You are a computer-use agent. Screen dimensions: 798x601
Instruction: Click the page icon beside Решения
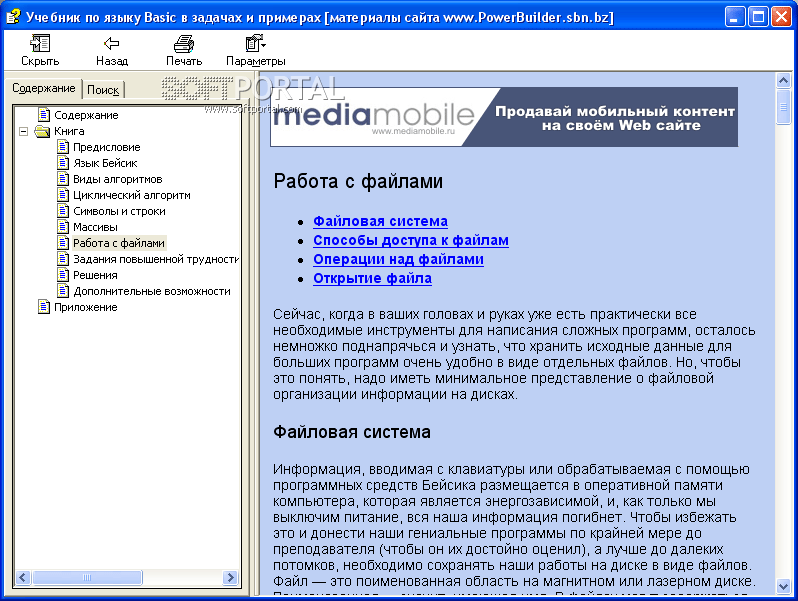coord(63,275)
